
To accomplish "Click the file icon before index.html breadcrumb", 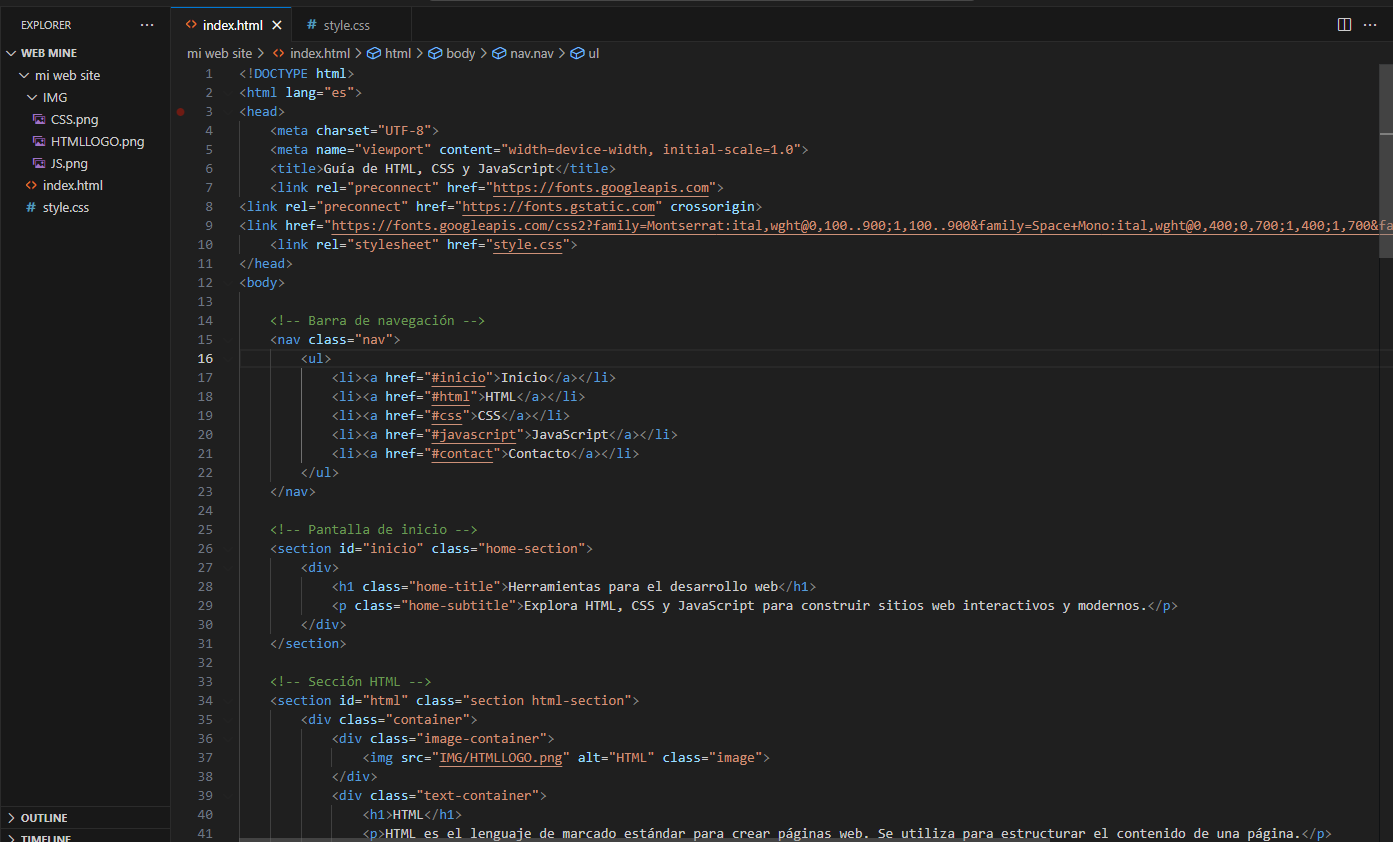I will (x=280, y=53).
